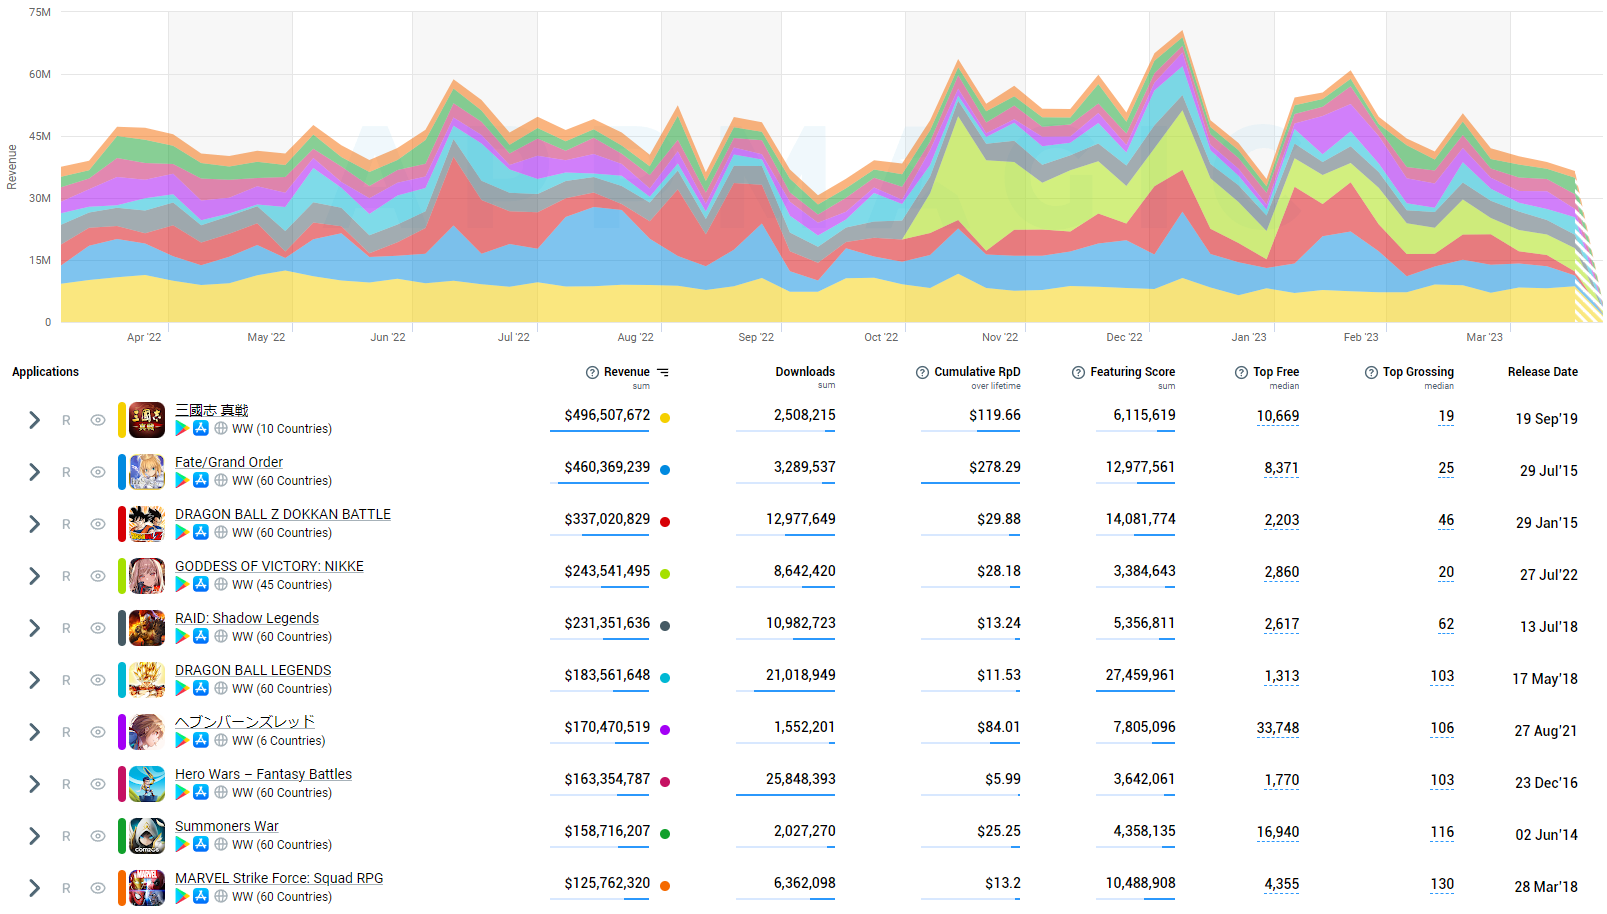Click the DOKKAN BATTLE app thumbnail
This screenshot has height=914, width=1607.
click(147, 524)
